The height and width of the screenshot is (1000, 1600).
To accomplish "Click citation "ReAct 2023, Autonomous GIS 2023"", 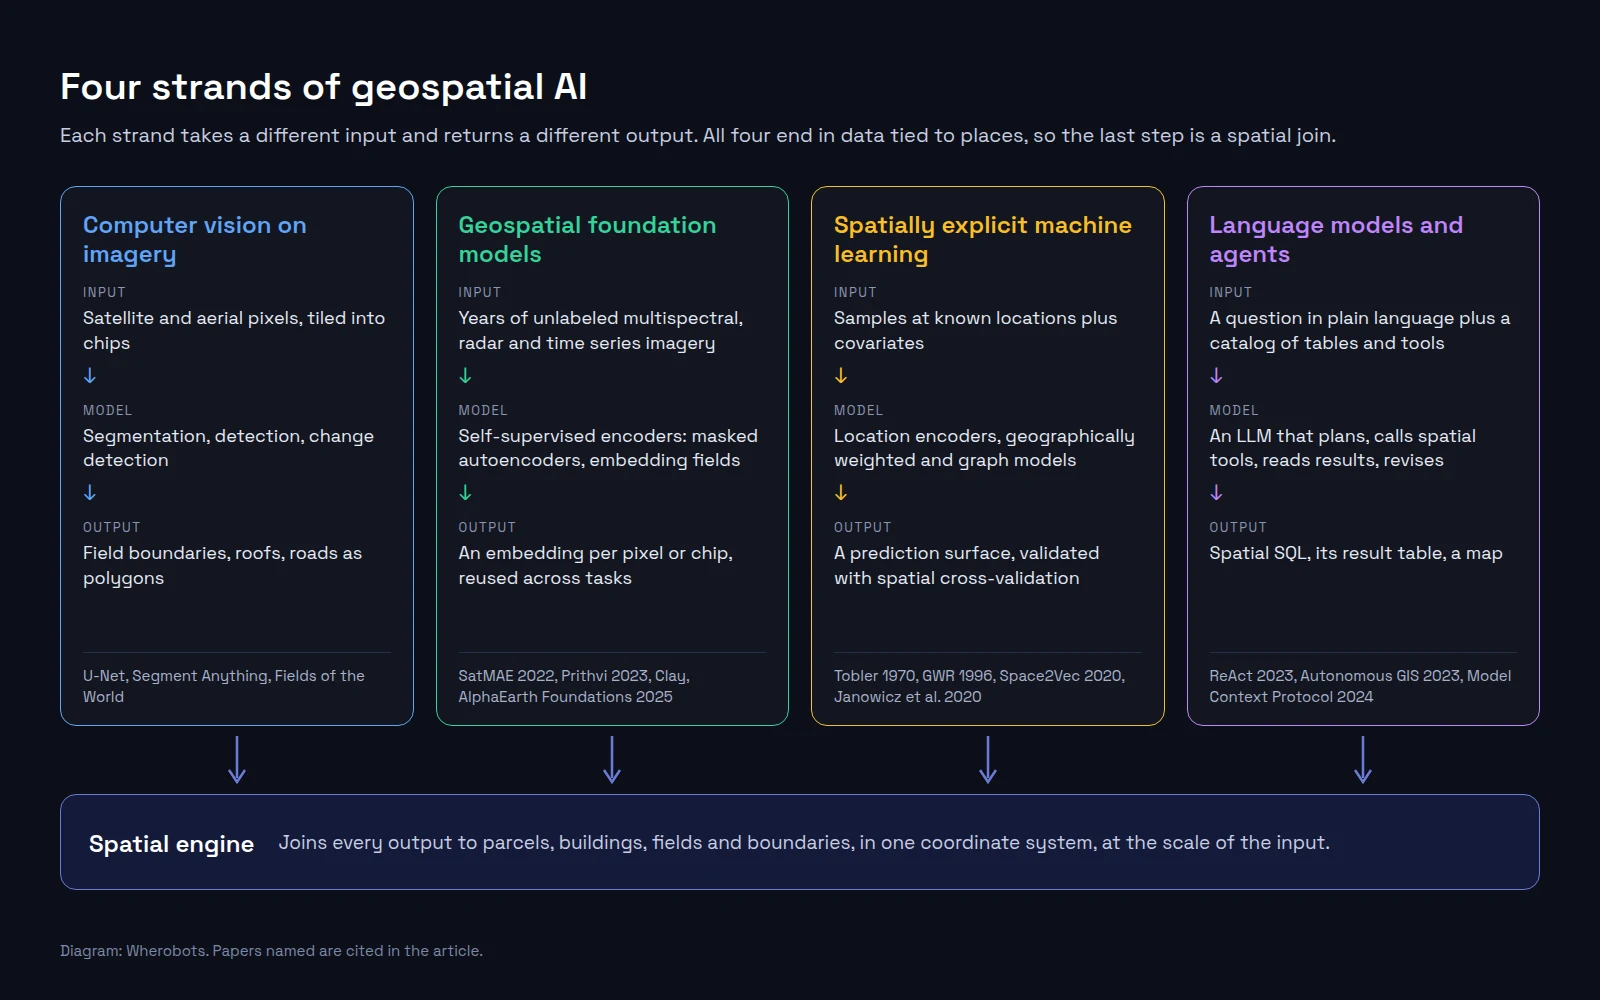I will (1360, 686).
